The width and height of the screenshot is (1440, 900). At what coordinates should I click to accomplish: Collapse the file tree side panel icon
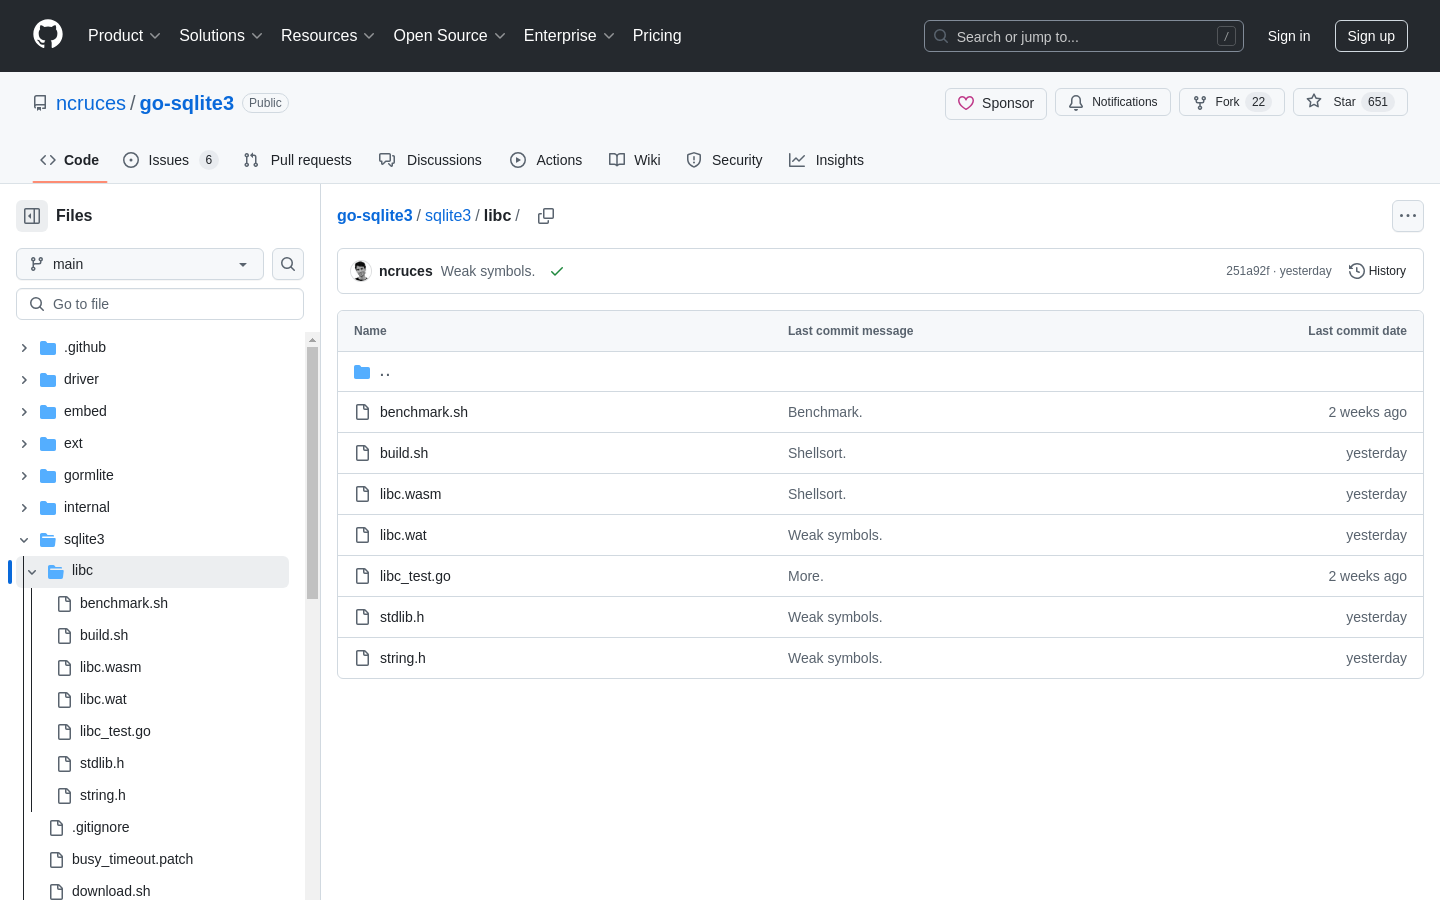(32, 216)
